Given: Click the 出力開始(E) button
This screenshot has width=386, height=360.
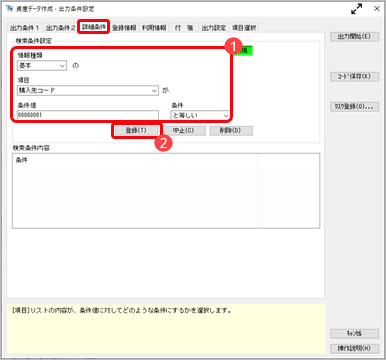Looking at the screenshot, I should 354,37.
